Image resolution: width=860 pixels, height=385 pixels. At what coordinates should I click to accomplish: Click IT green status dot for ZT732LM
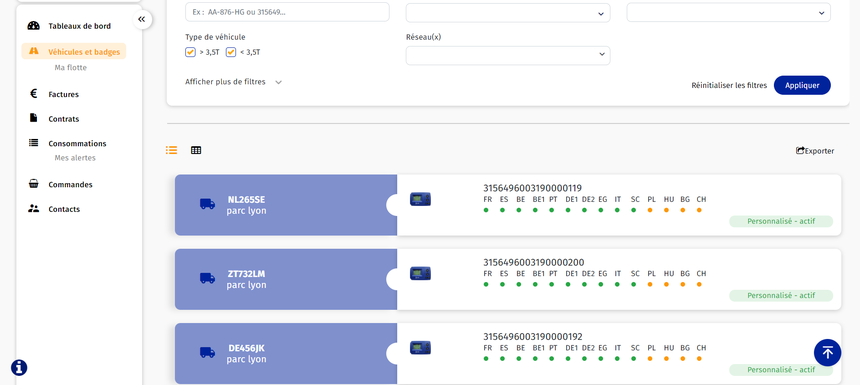[x=617, y=284]
